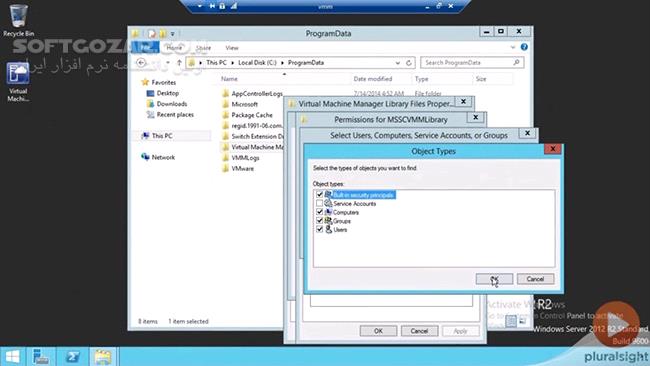This screenshot has width=650, height=366.
Task: Check the Service Accounts checkbox
Action: pos(319,203)
